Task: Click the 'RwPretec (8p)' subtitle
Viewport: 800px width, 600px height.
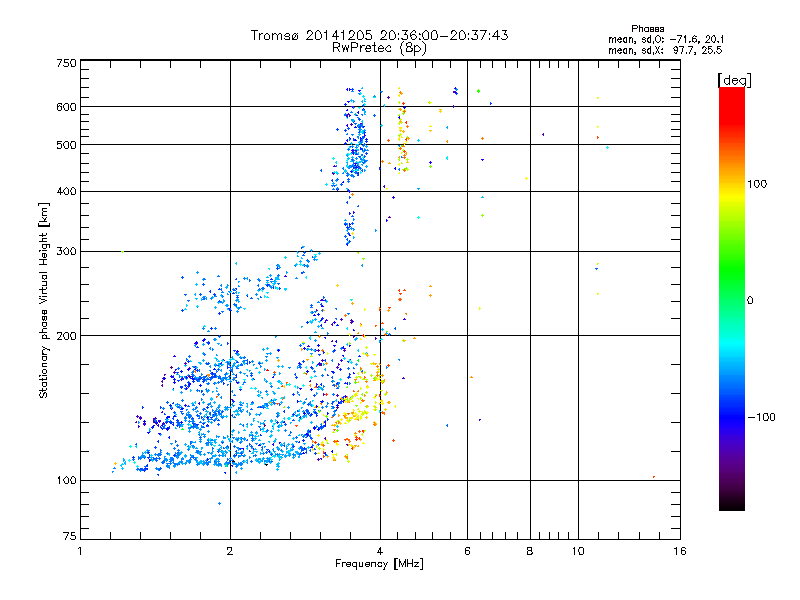Action: pyautogui.click(x=379, y=48)
